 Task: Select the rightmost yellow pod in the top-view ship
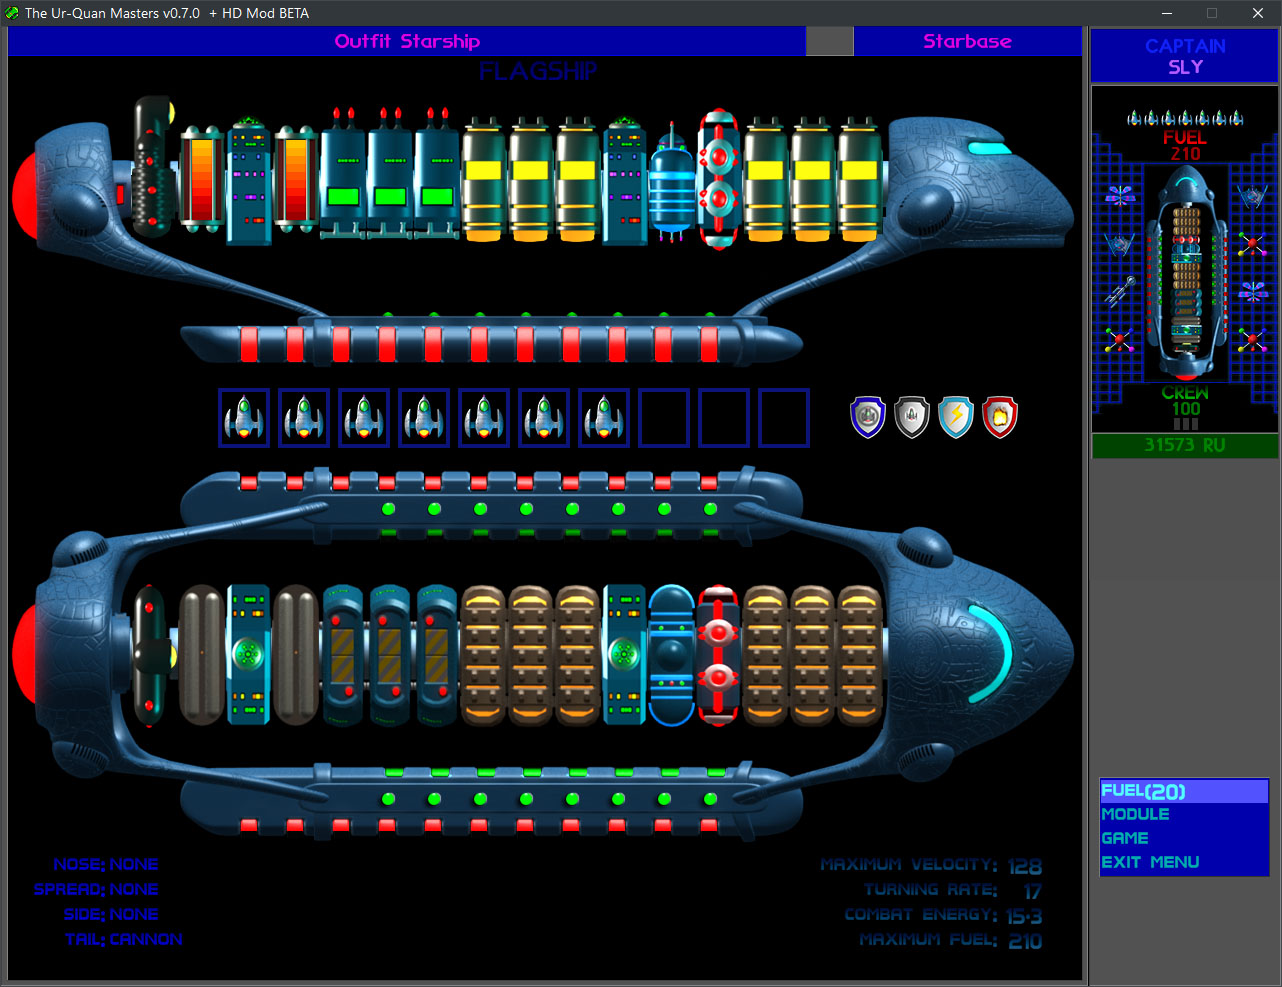tap(860, 180)
